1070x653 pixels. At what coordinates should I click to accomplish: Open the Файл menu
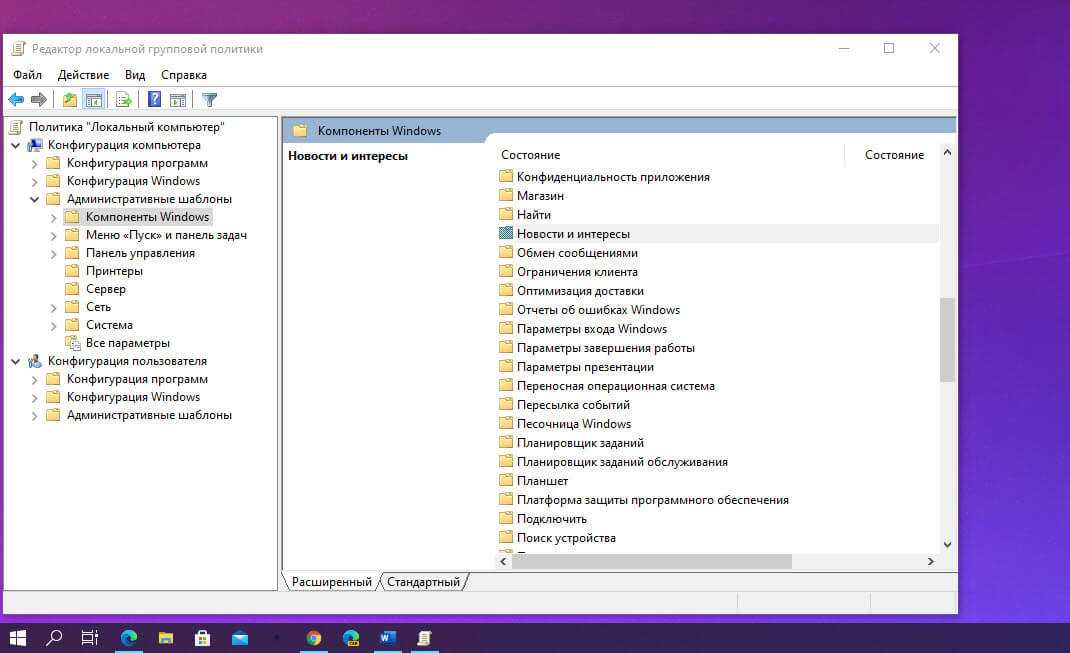27,75
